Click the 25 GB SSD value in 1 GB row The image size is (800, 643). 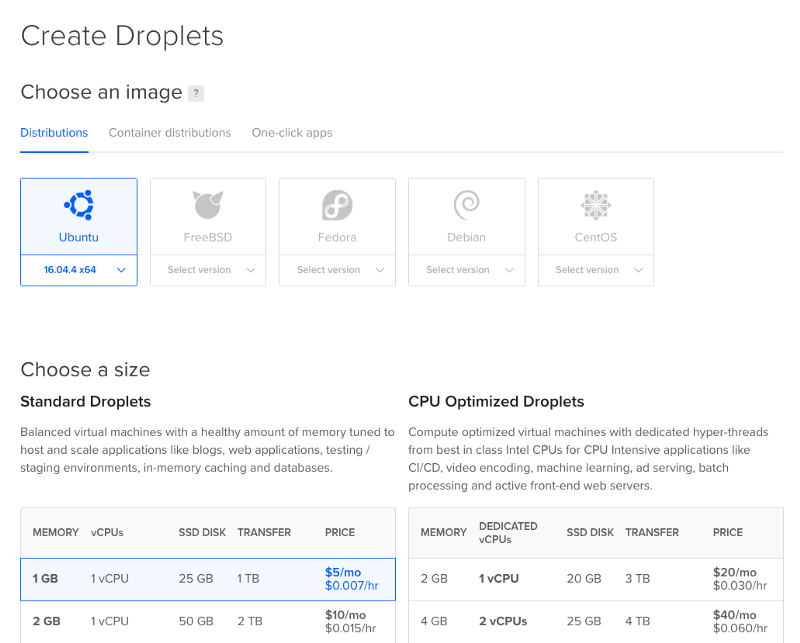pos(196,579)
